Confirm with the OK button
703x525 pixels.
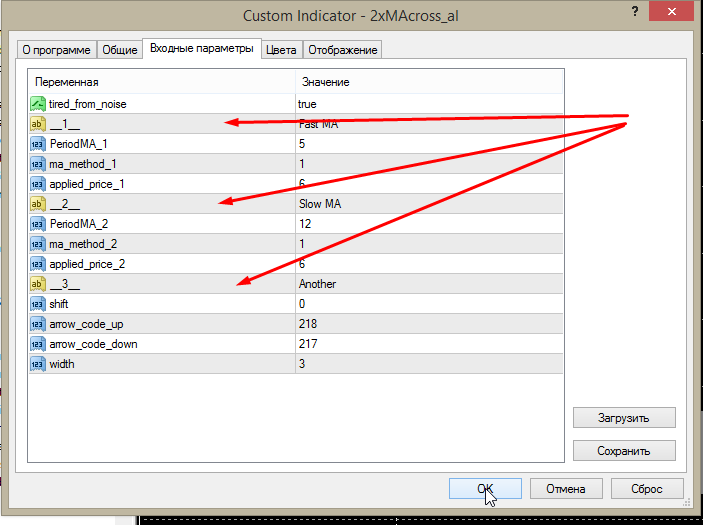[x=485, y=488]
